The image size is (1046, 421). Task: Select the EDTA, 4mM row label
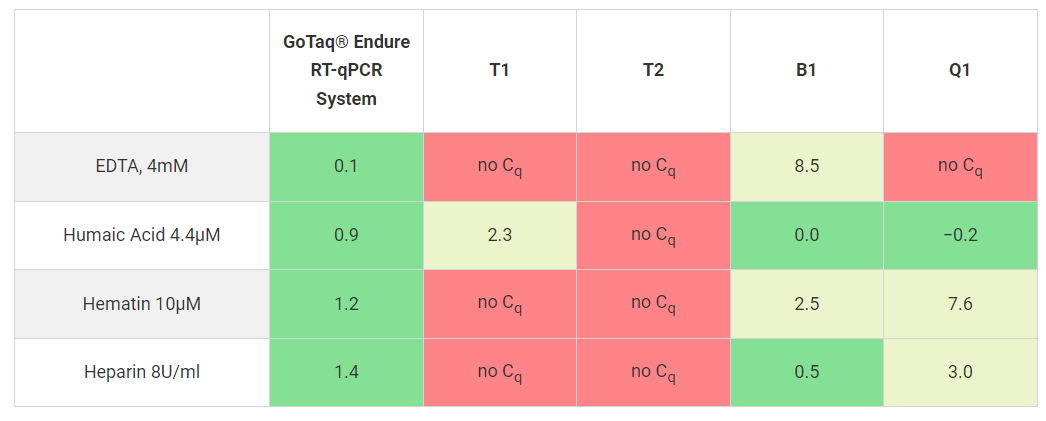click(x=141, y=166)
